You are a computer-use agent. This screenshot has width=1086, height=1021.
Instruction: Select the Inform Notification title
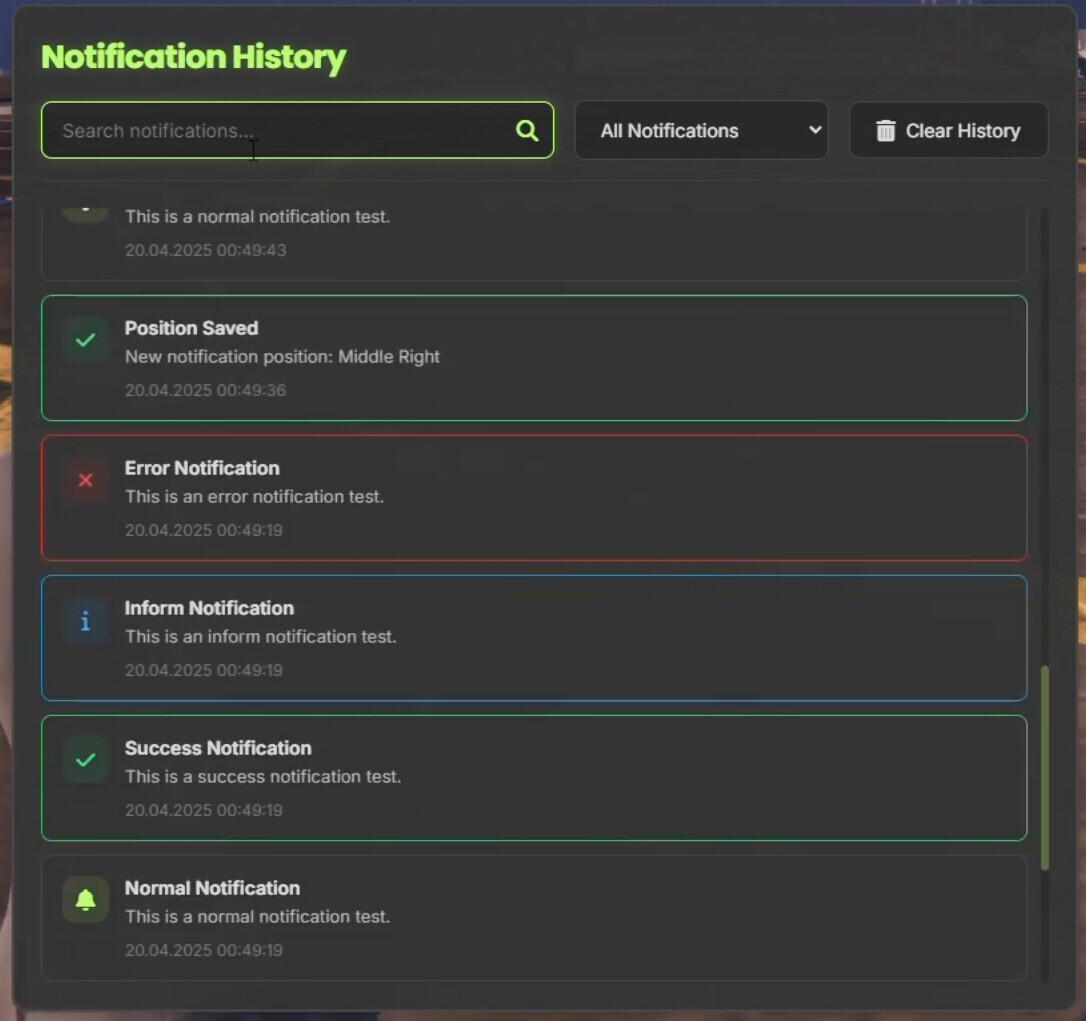click(209, 608)
